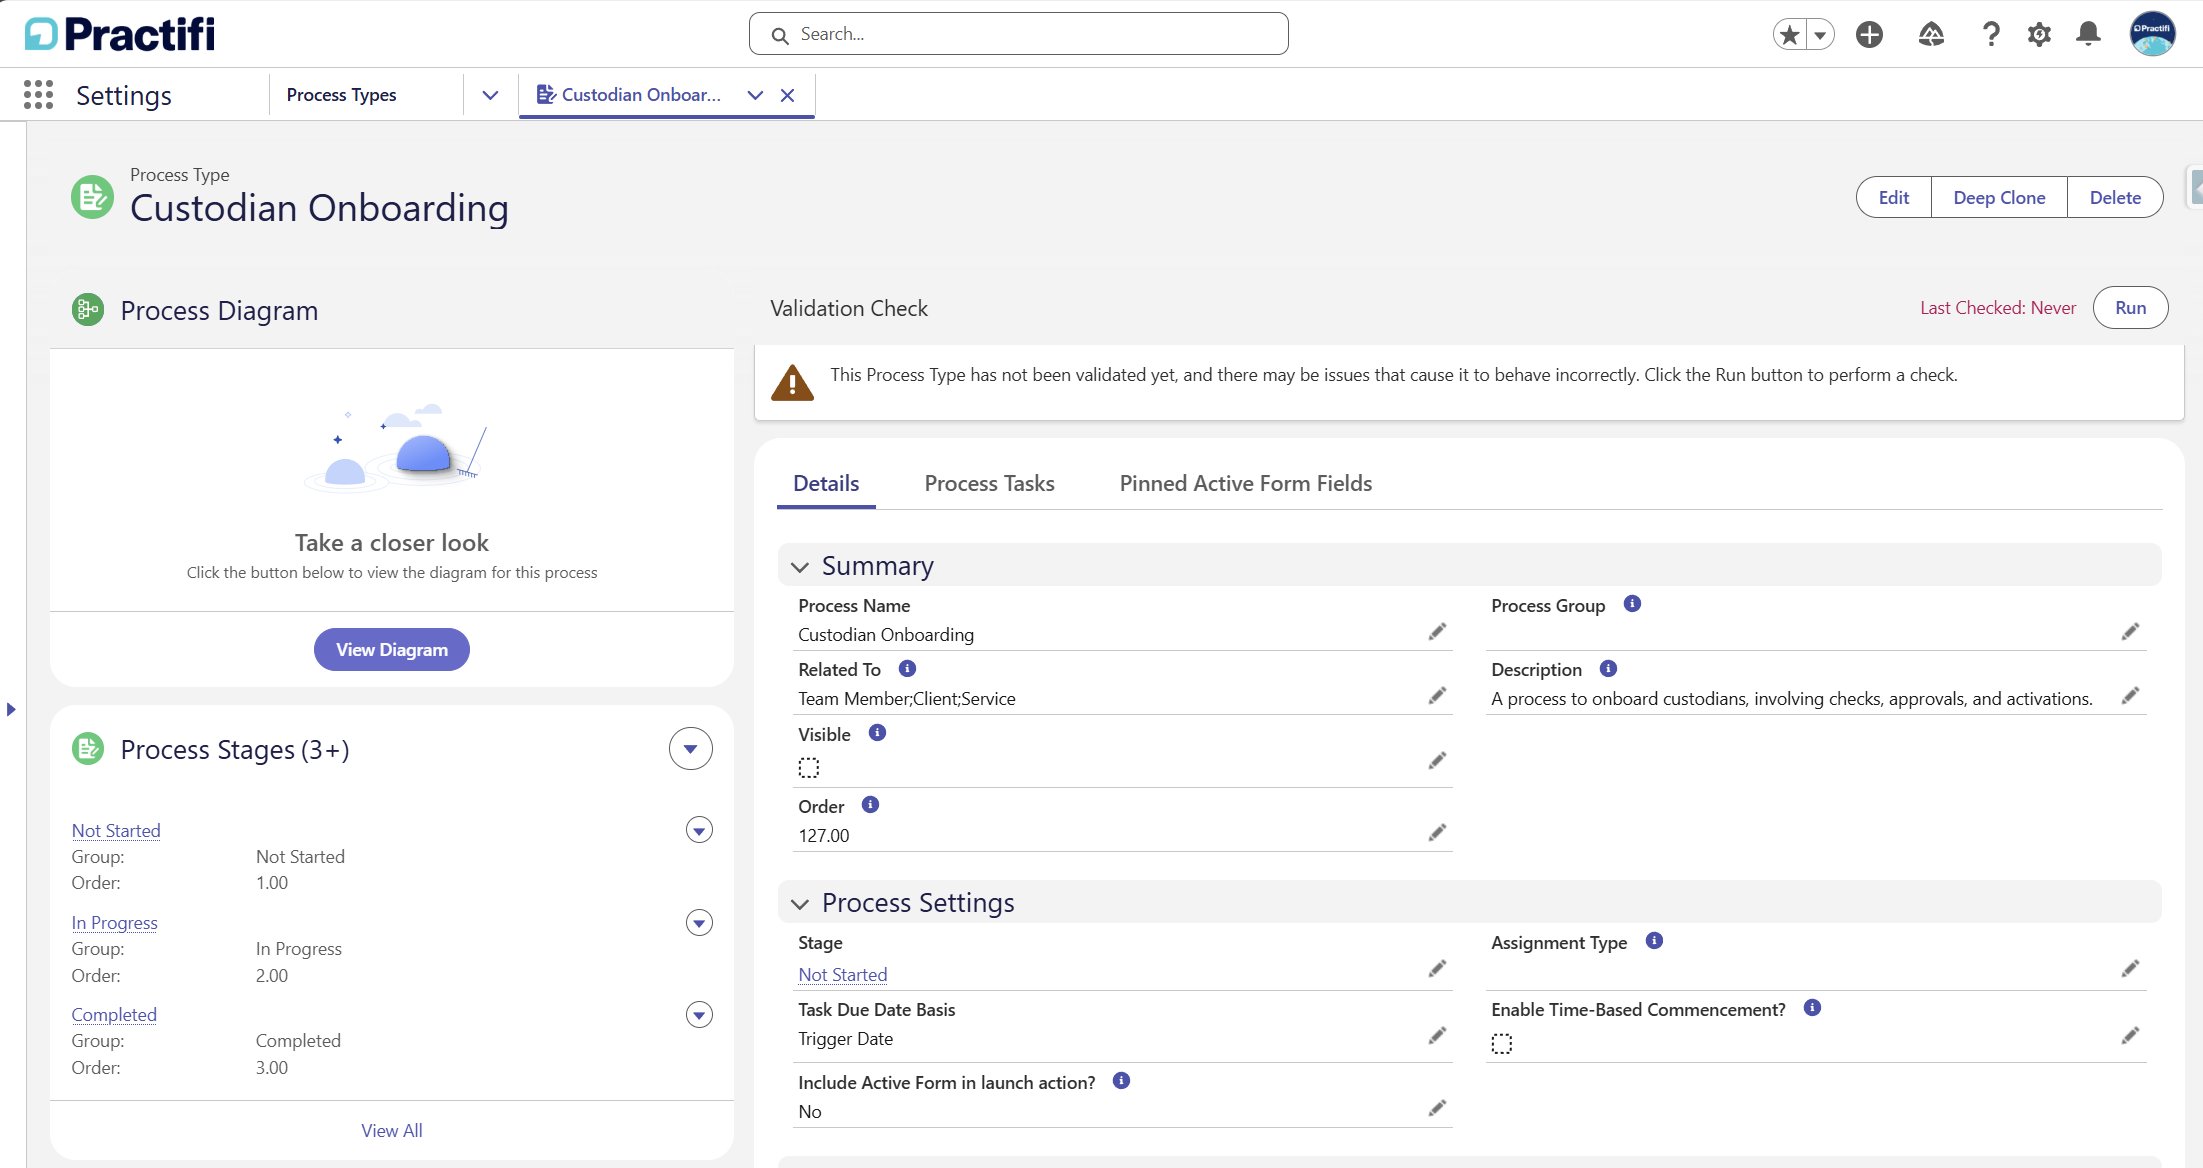Screen dimensions: 2203x1168
Task: Show info for Related To field
Action: point(907,668)
